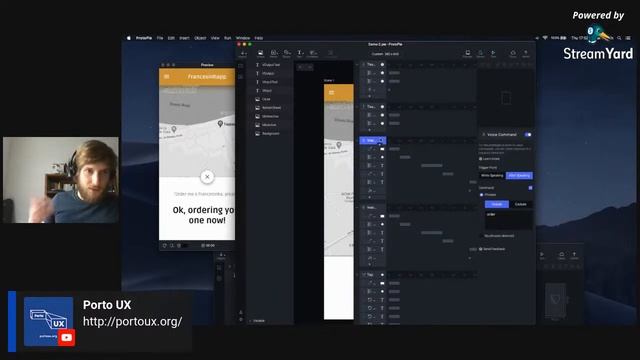Select the highlighted Voice Command trigger

pos(373,140)
